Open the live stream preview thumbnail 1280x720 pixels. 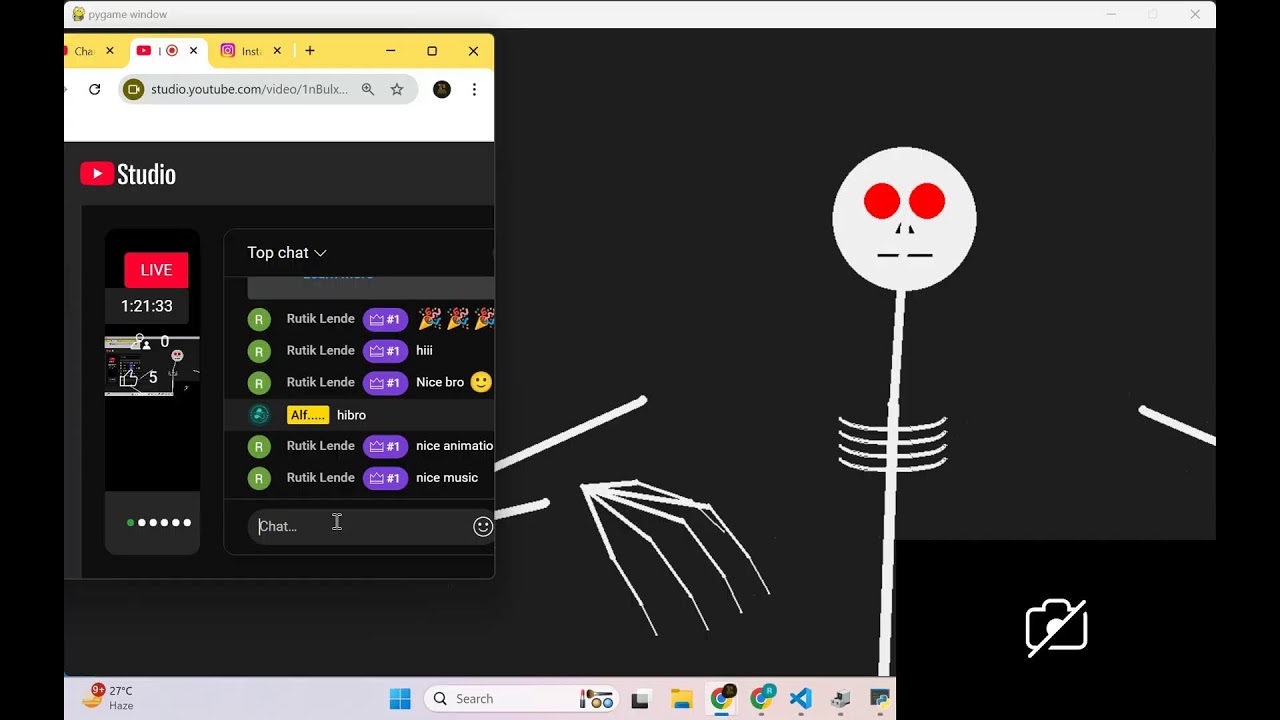(x=152, y=366)
